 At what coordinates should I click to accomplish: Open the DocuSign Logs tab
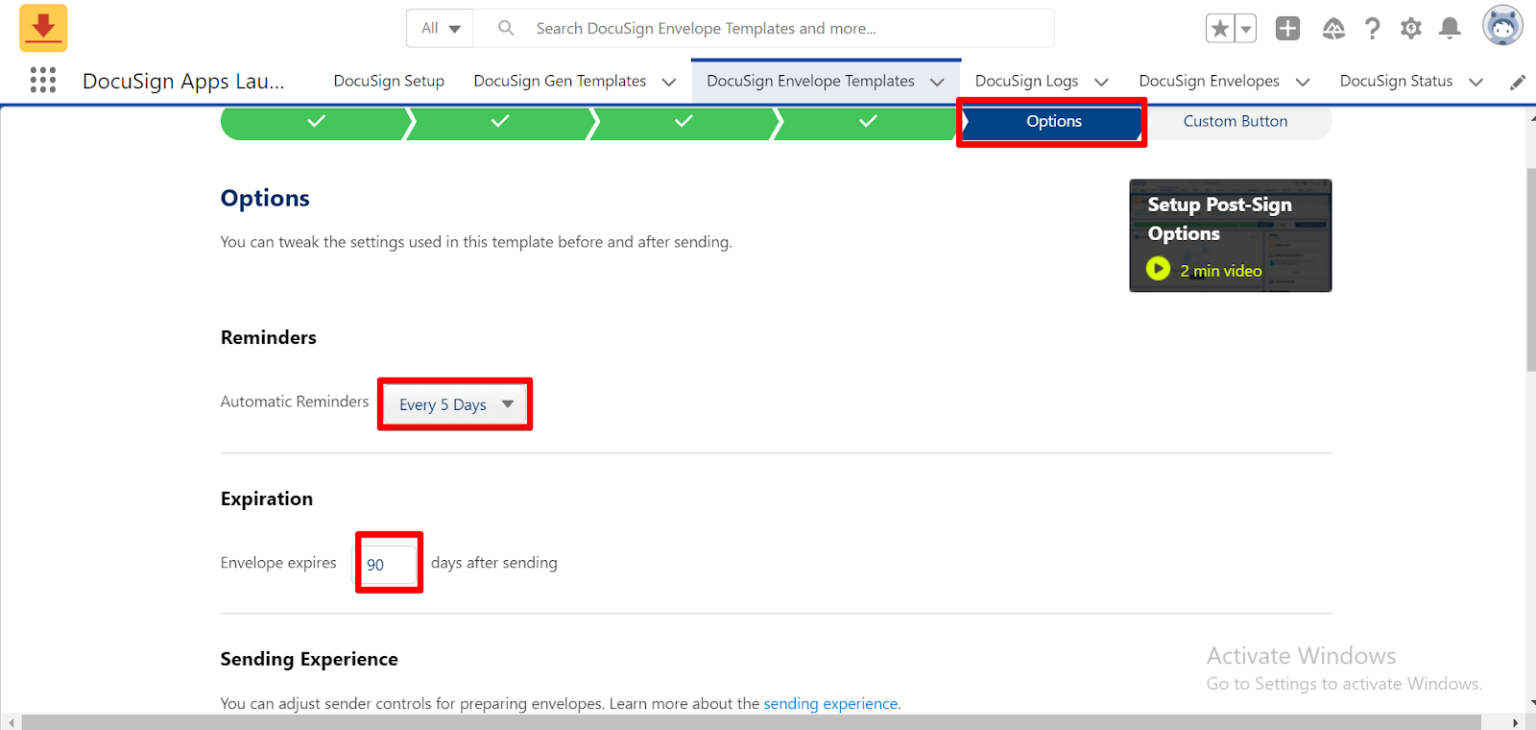coord(1027,81)
